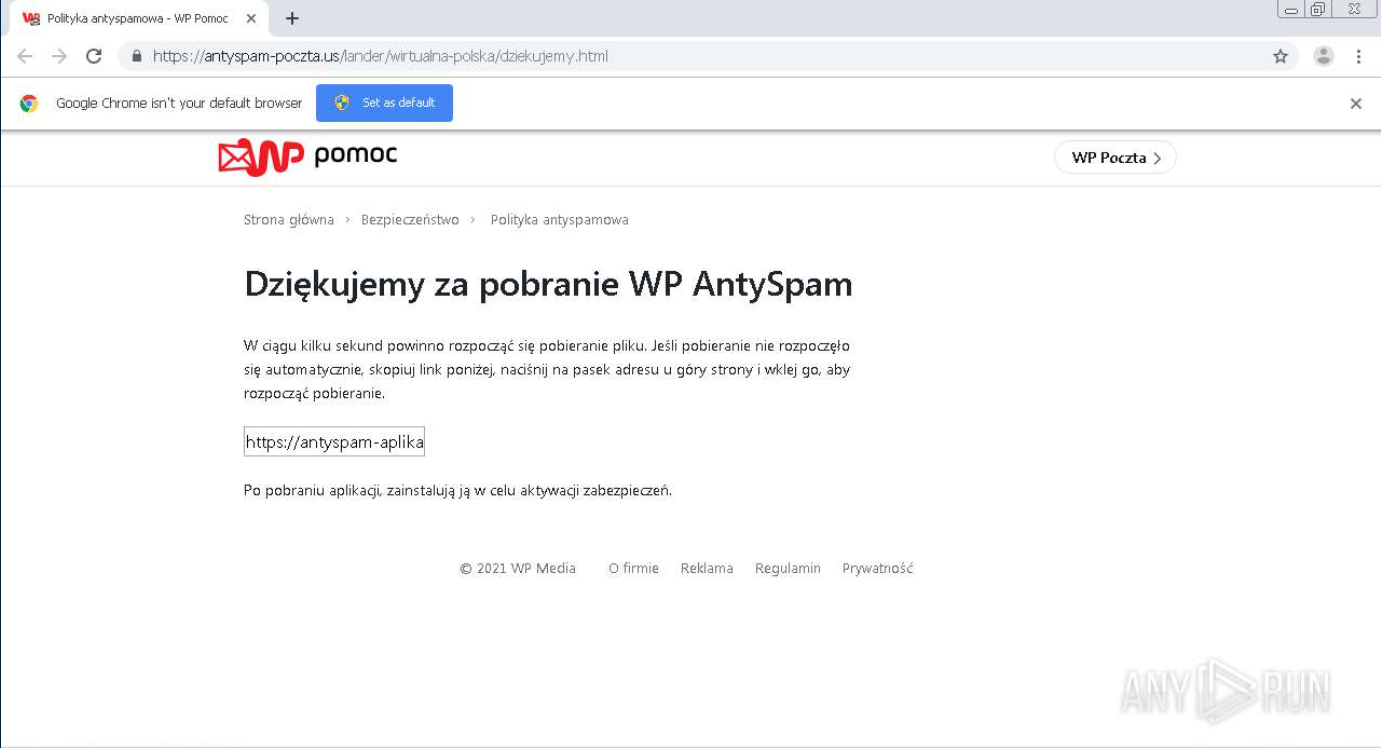Close the Polityka antyspamowa tab

click(x=251, y=19)
